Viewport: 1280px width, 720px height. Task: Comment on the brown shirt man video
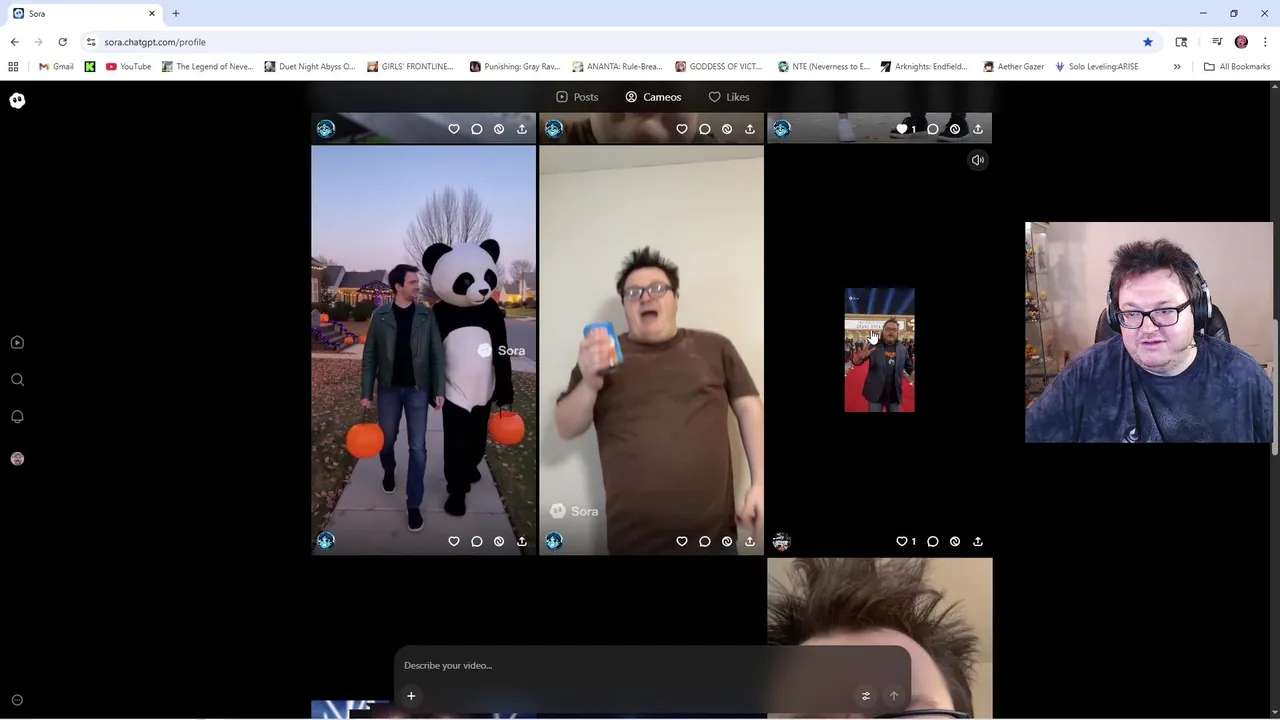705,541
